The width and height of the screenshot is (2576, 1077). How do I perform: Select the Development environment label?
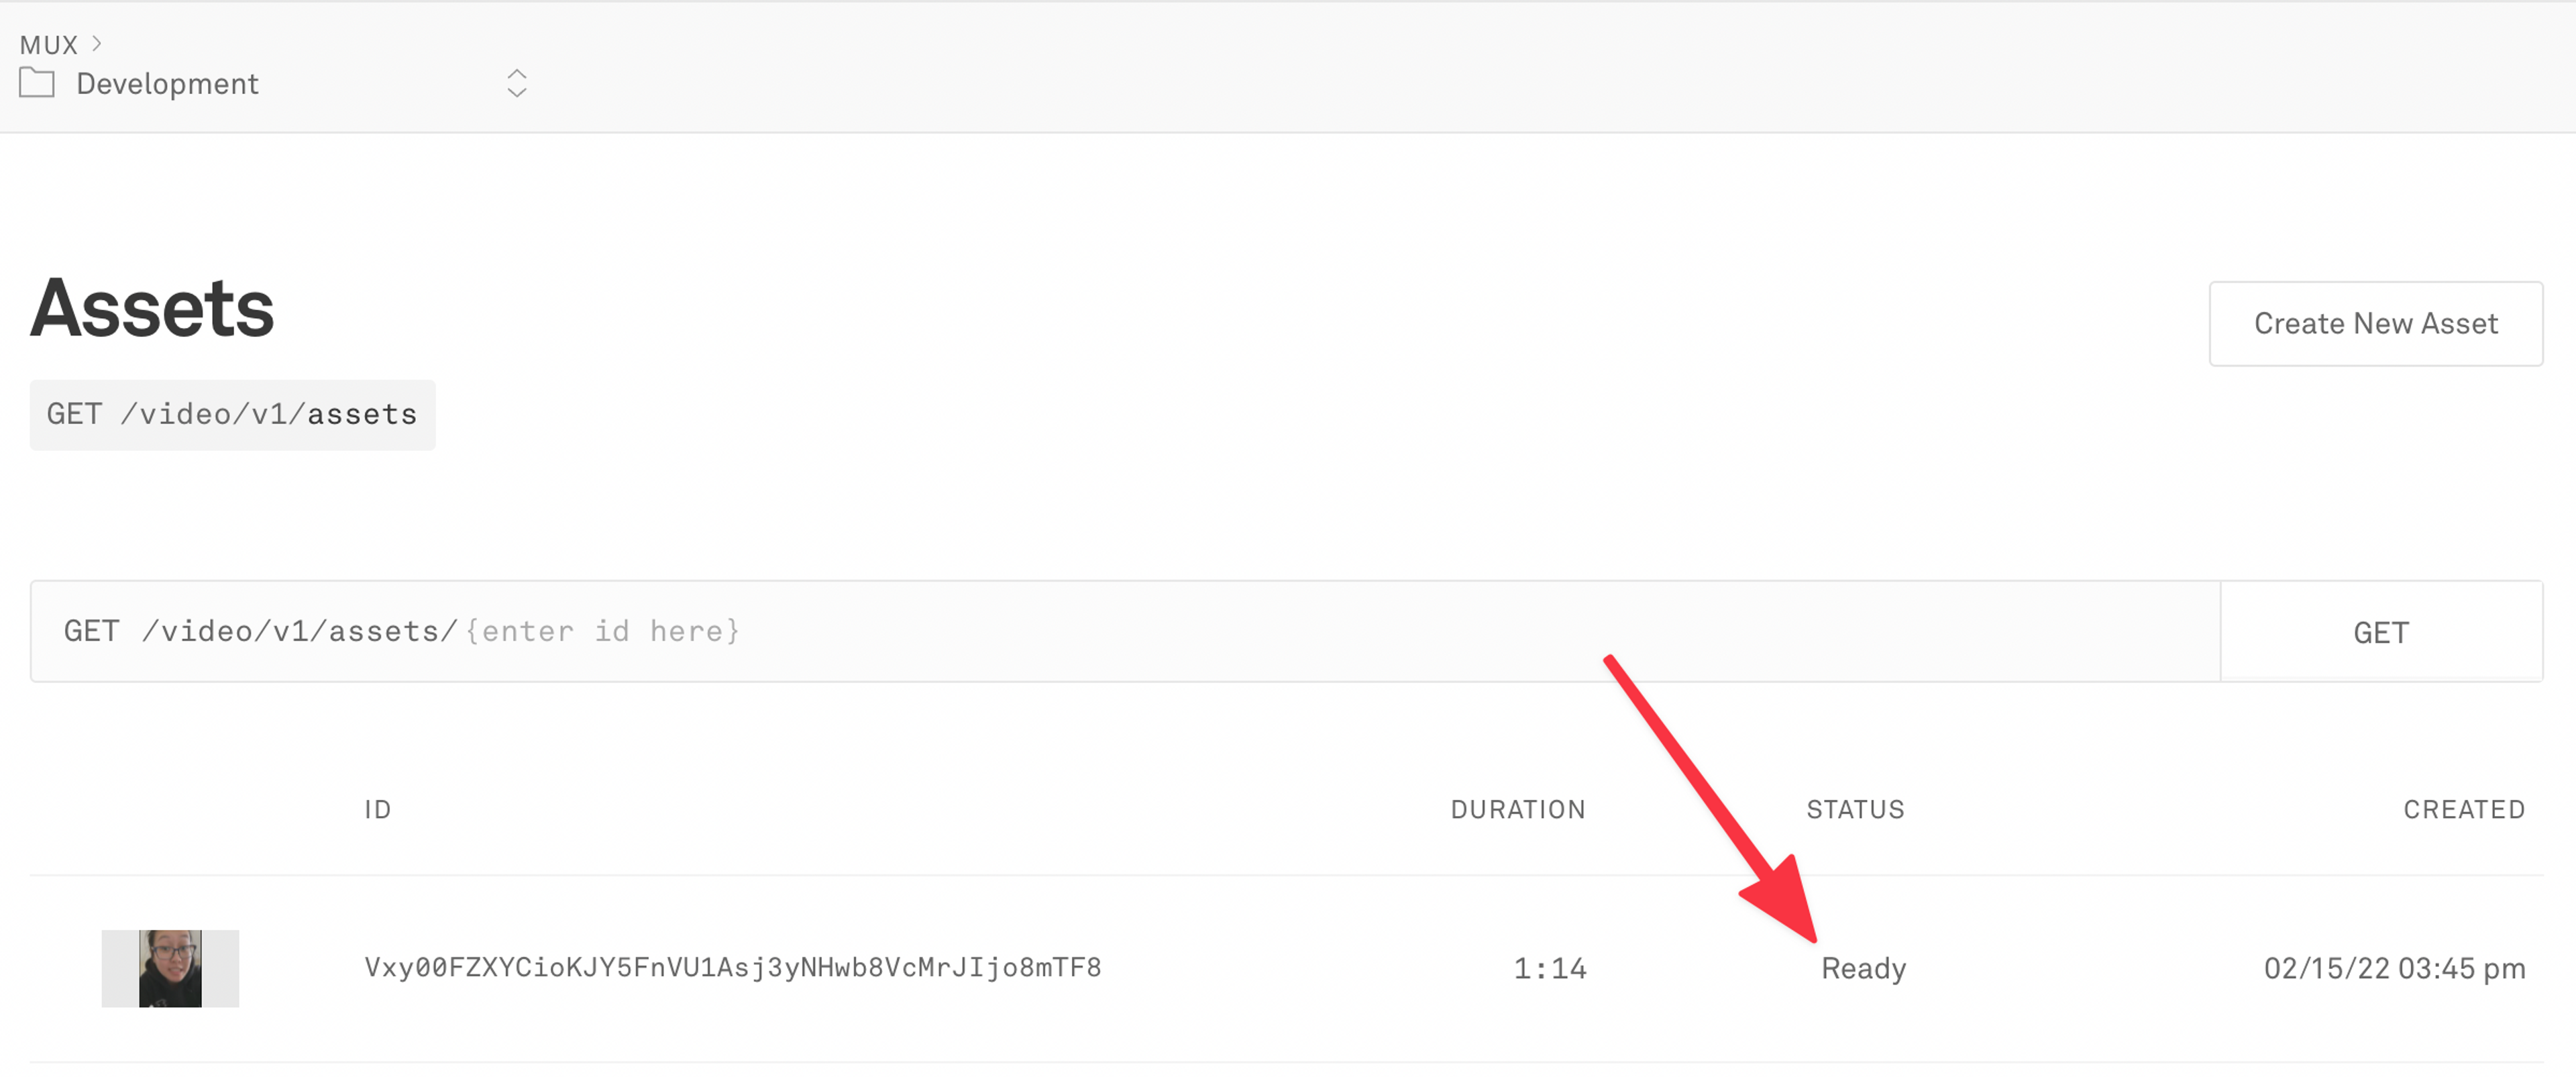[167, 84]
